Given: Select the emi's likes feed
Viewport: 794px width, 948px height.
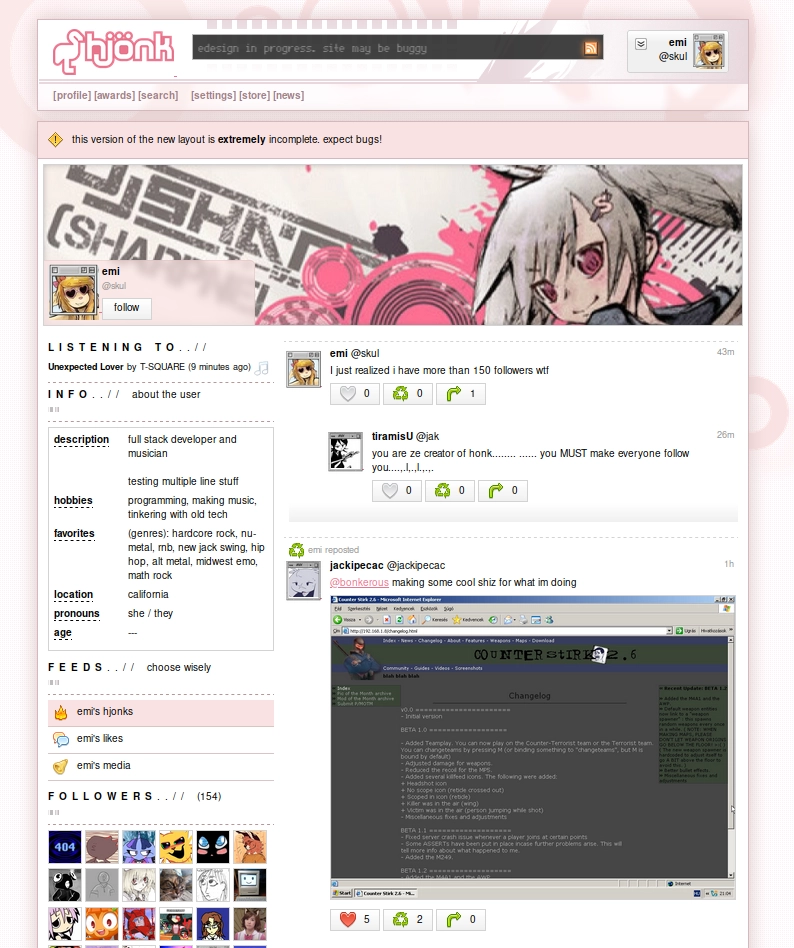Looking at the screenshot, I should click(161, 739).
